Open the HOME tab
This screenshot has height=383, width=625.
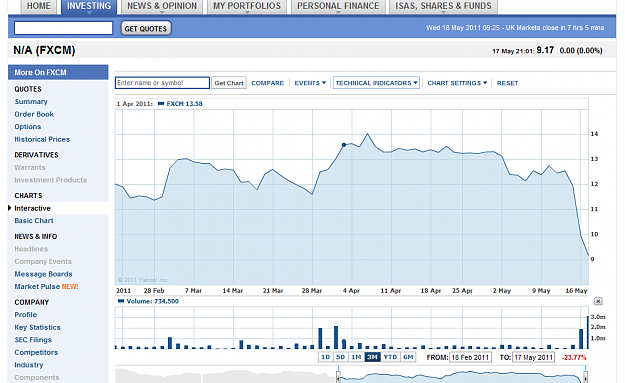(x=39, y=6)
